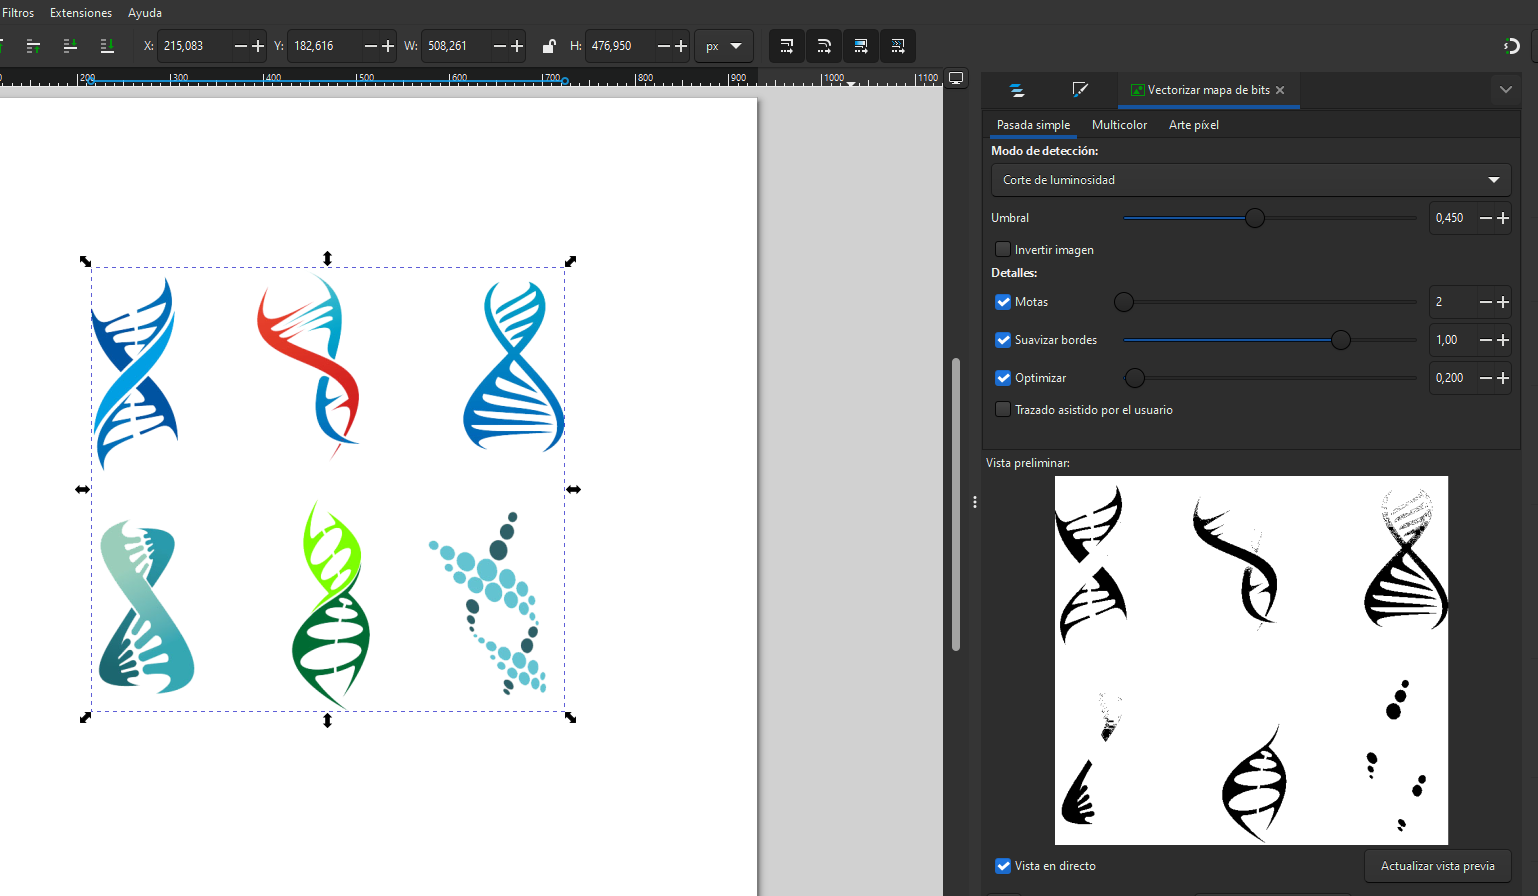This screenshot has width=1538, height=896.
Task: Toggle the width/height lock icon
Action: [548, 46]
